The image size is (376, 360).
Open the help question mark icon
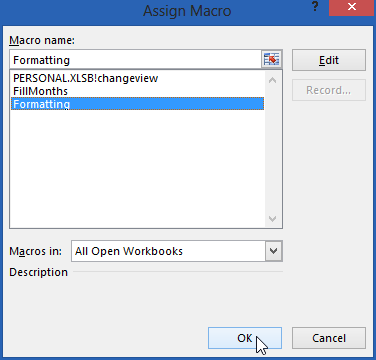point(315,7)
